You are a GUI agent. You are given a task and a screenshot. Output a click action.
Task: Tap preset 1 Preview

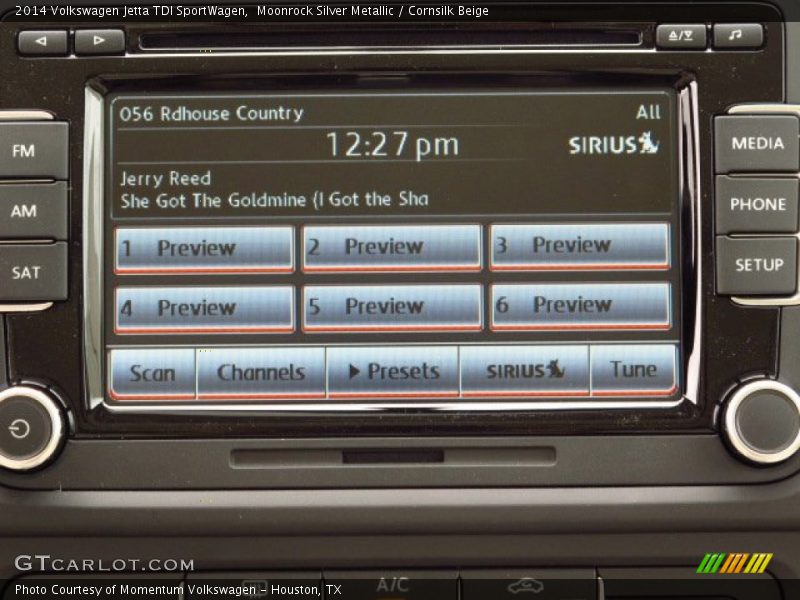[205, 249]
